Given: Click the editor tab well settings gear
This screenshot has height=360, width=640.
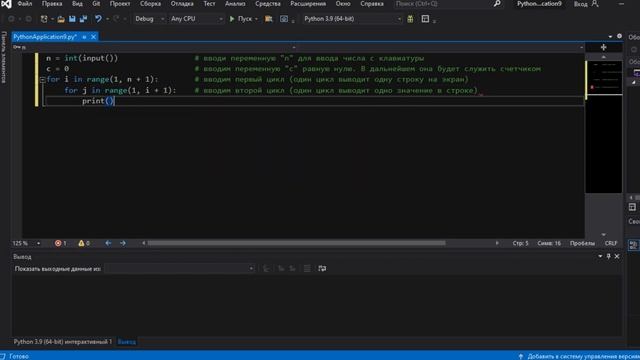Looking at the screenshot, I should 619,36.
